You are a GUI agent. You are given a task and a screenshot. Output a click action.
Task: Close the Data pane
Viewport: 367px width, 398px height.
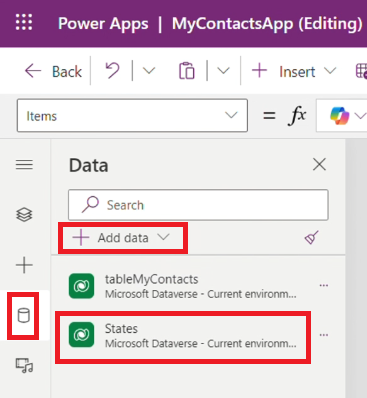(319, 165)
